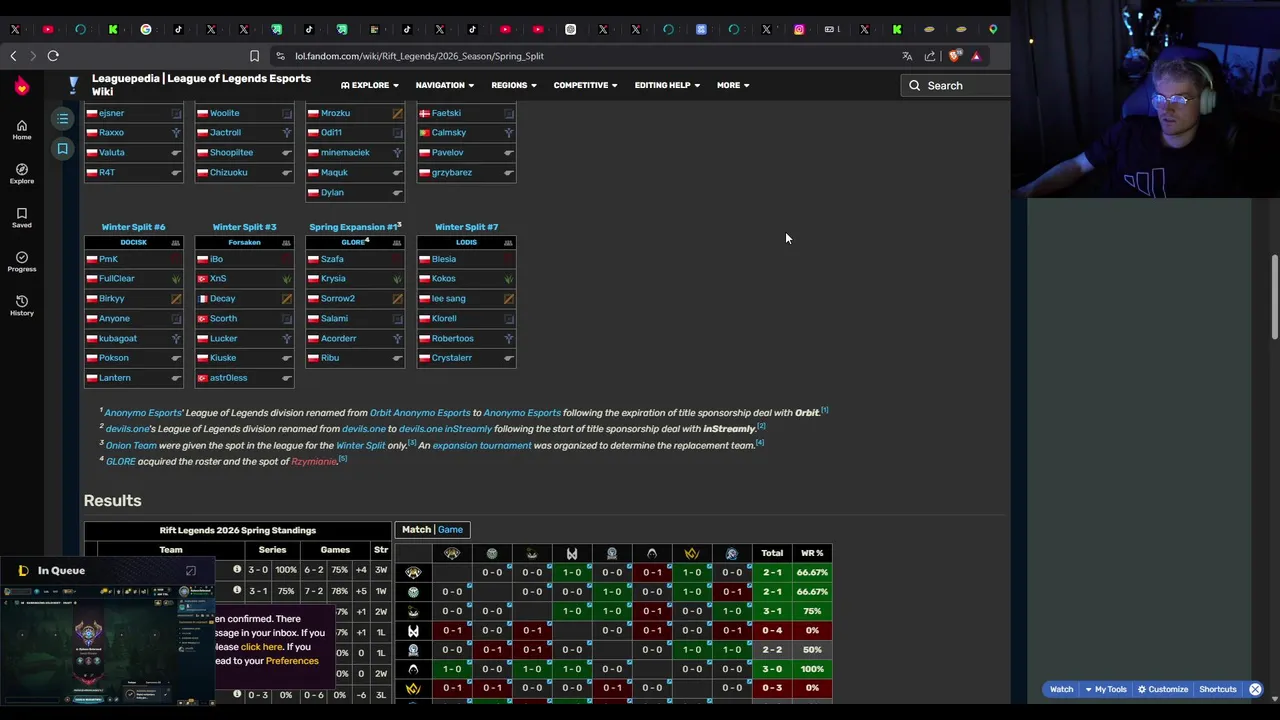The height and width of the screenshot is (720, 1280).
Task: Click the bookmark icon below contents icon
Action: (62, 149)
